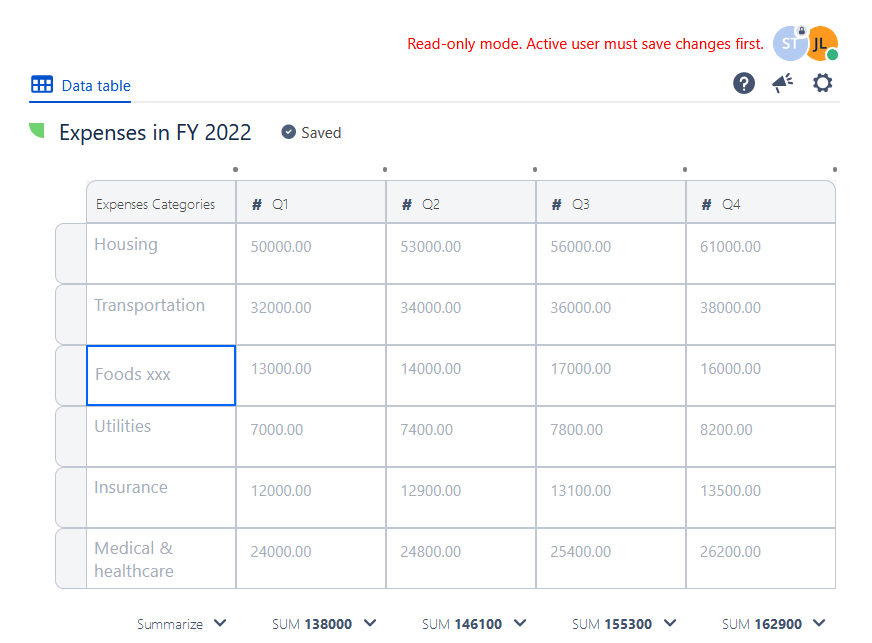Select the Foods xxx cell
This screenshot has height=643, width=872.
[161, 375]
